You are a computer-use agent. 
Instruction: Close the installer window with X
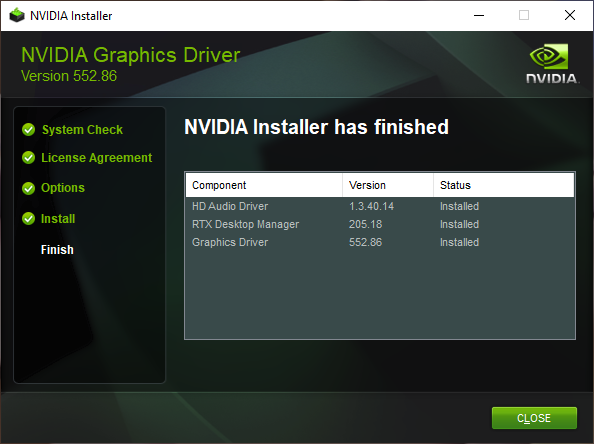click(x=570, y=16)
